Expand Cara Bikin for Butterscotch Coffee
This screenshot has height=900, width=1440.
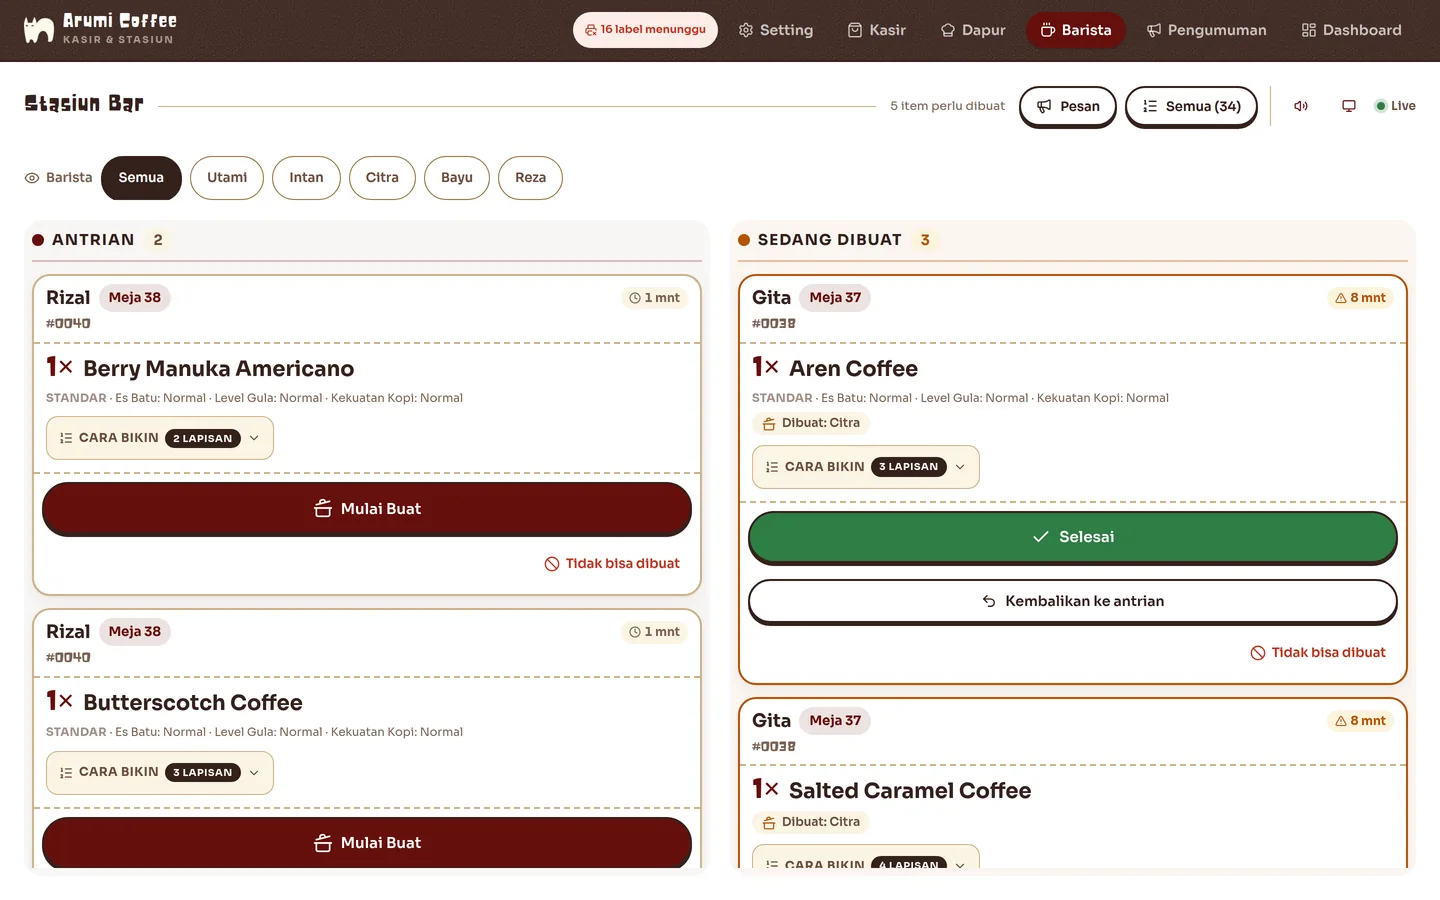(160, 773)
